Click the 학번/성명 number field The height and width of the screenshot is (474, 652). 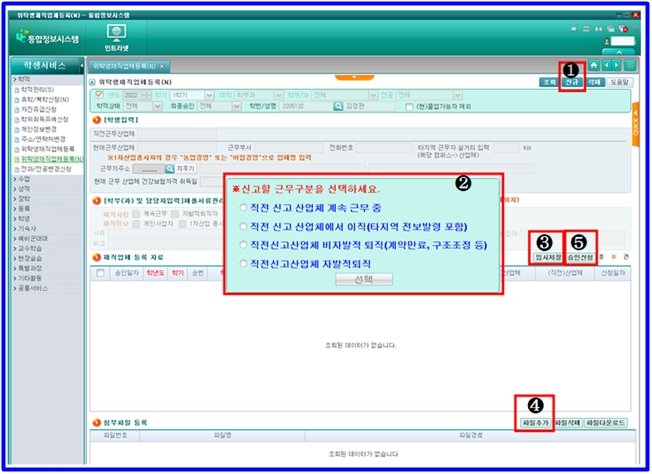[x=306, y=106]
